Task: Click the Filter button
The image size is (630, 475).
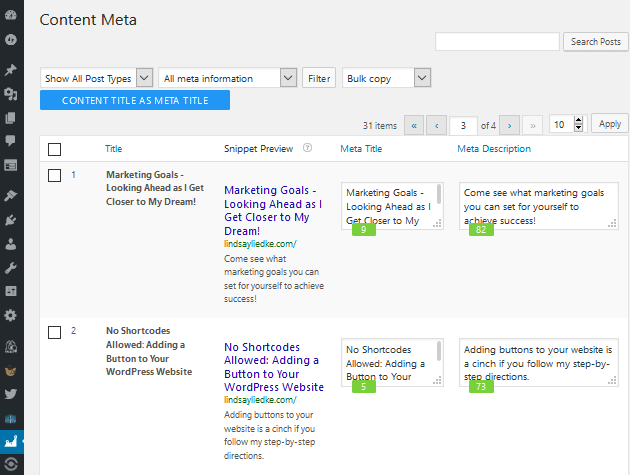Action: (x=319, y=78)
